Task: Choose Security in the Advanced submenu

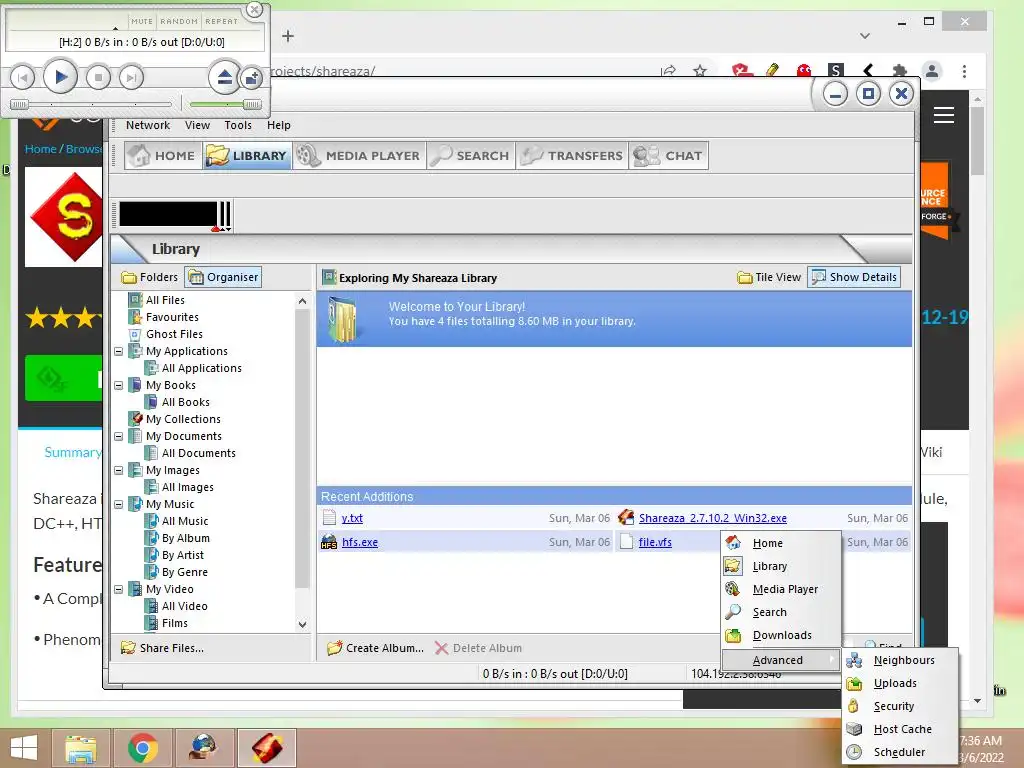Action: click(900, 706)
